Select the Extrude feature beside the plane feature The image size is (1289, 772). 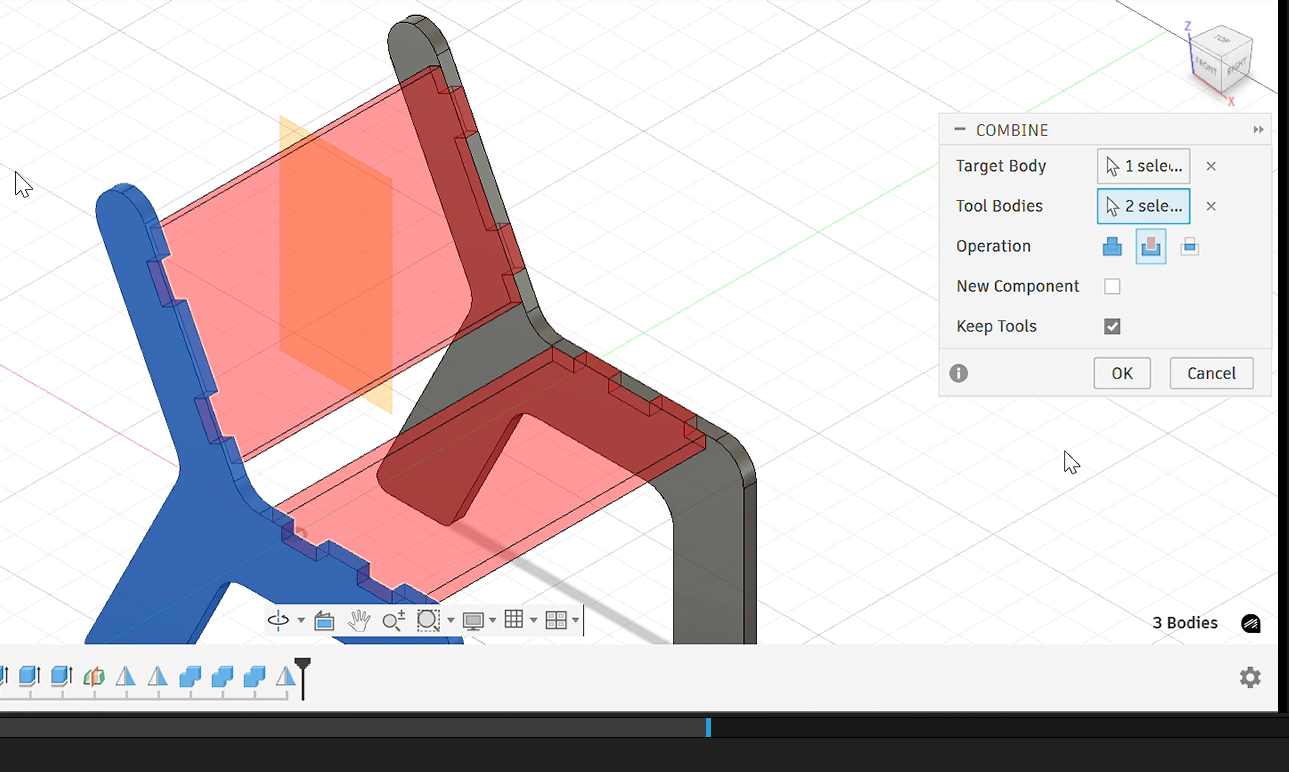coord(61,677)
